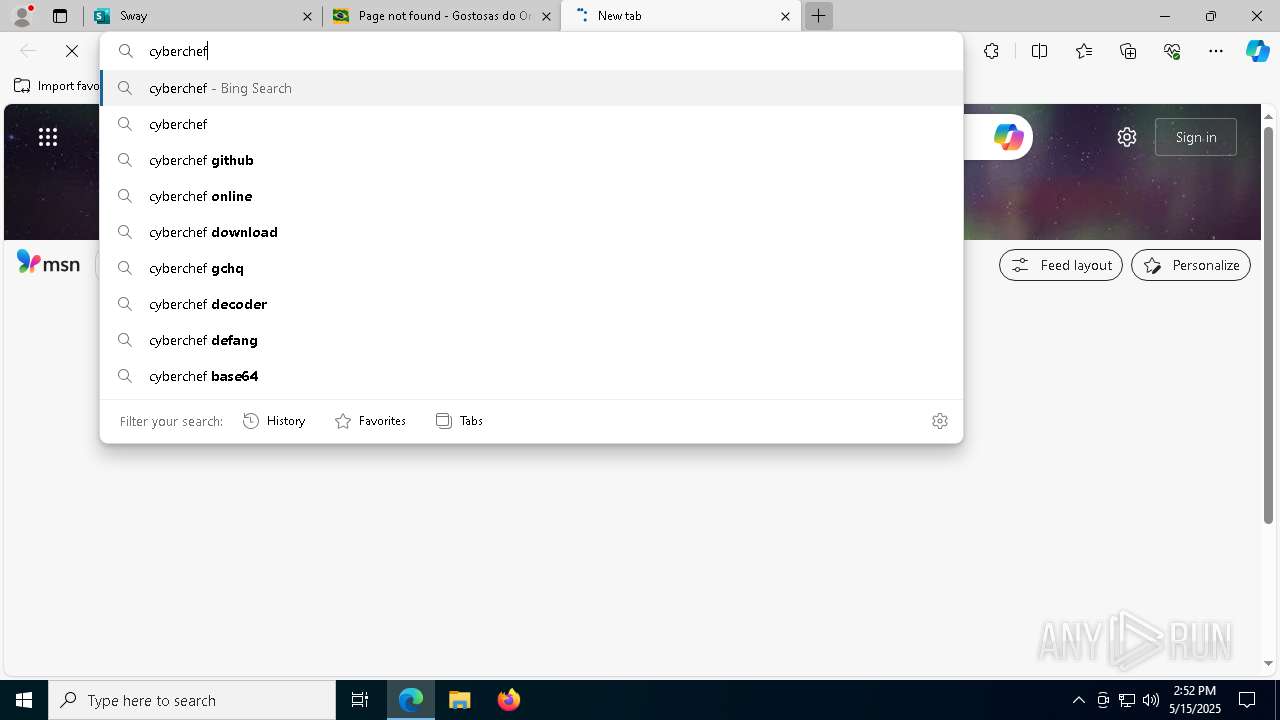Click the taskbar search box

point(192,700)
